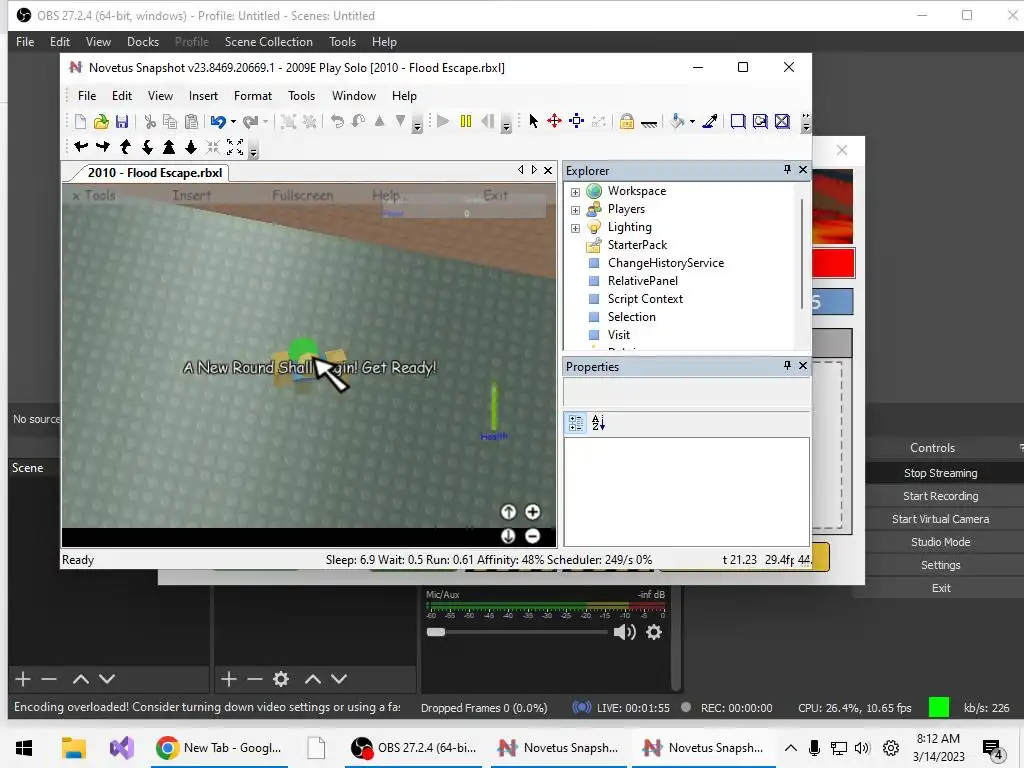Viewport: 1024px width, 768px height.
Task: Click Stop Streaming in OBS Controls
Action: pyautogui.click(x=940, y=473)
